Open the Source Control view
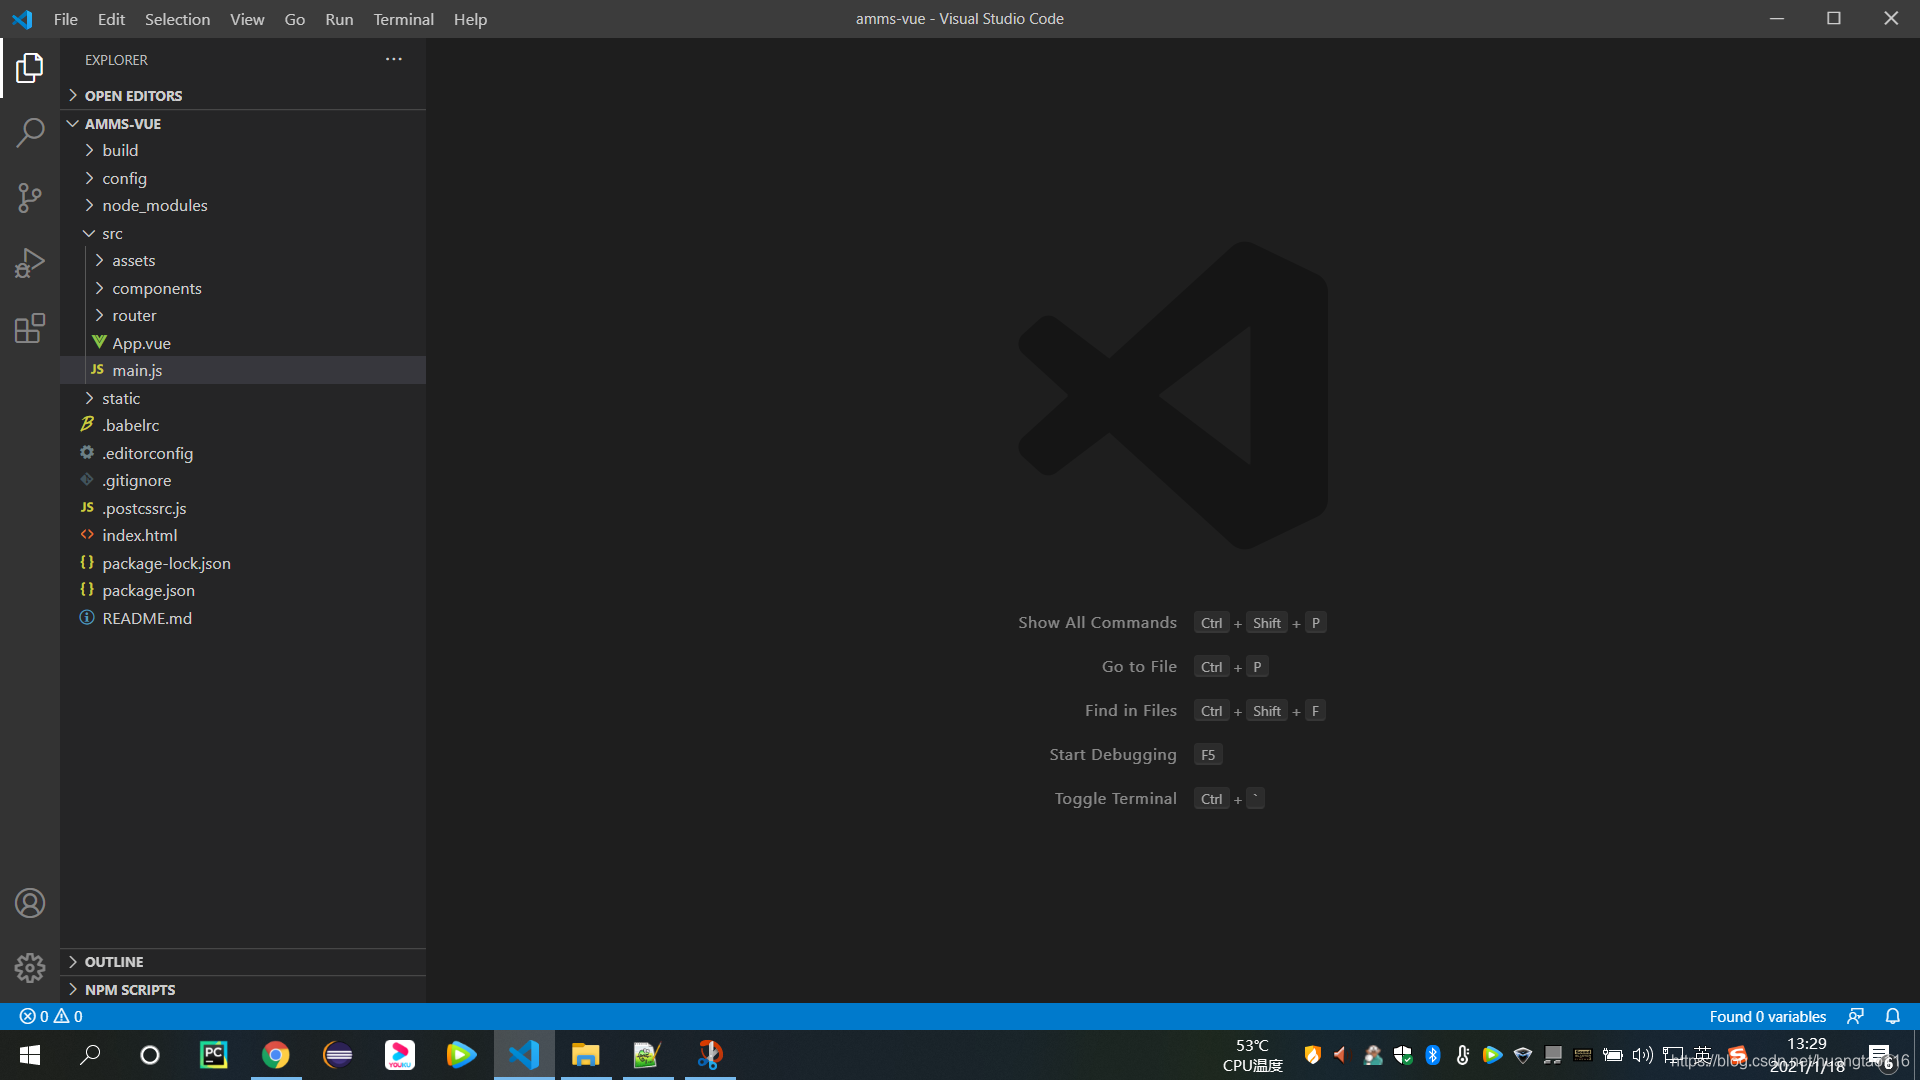The height and width of the screenshot is (1080, 1920). coord(30,198)
